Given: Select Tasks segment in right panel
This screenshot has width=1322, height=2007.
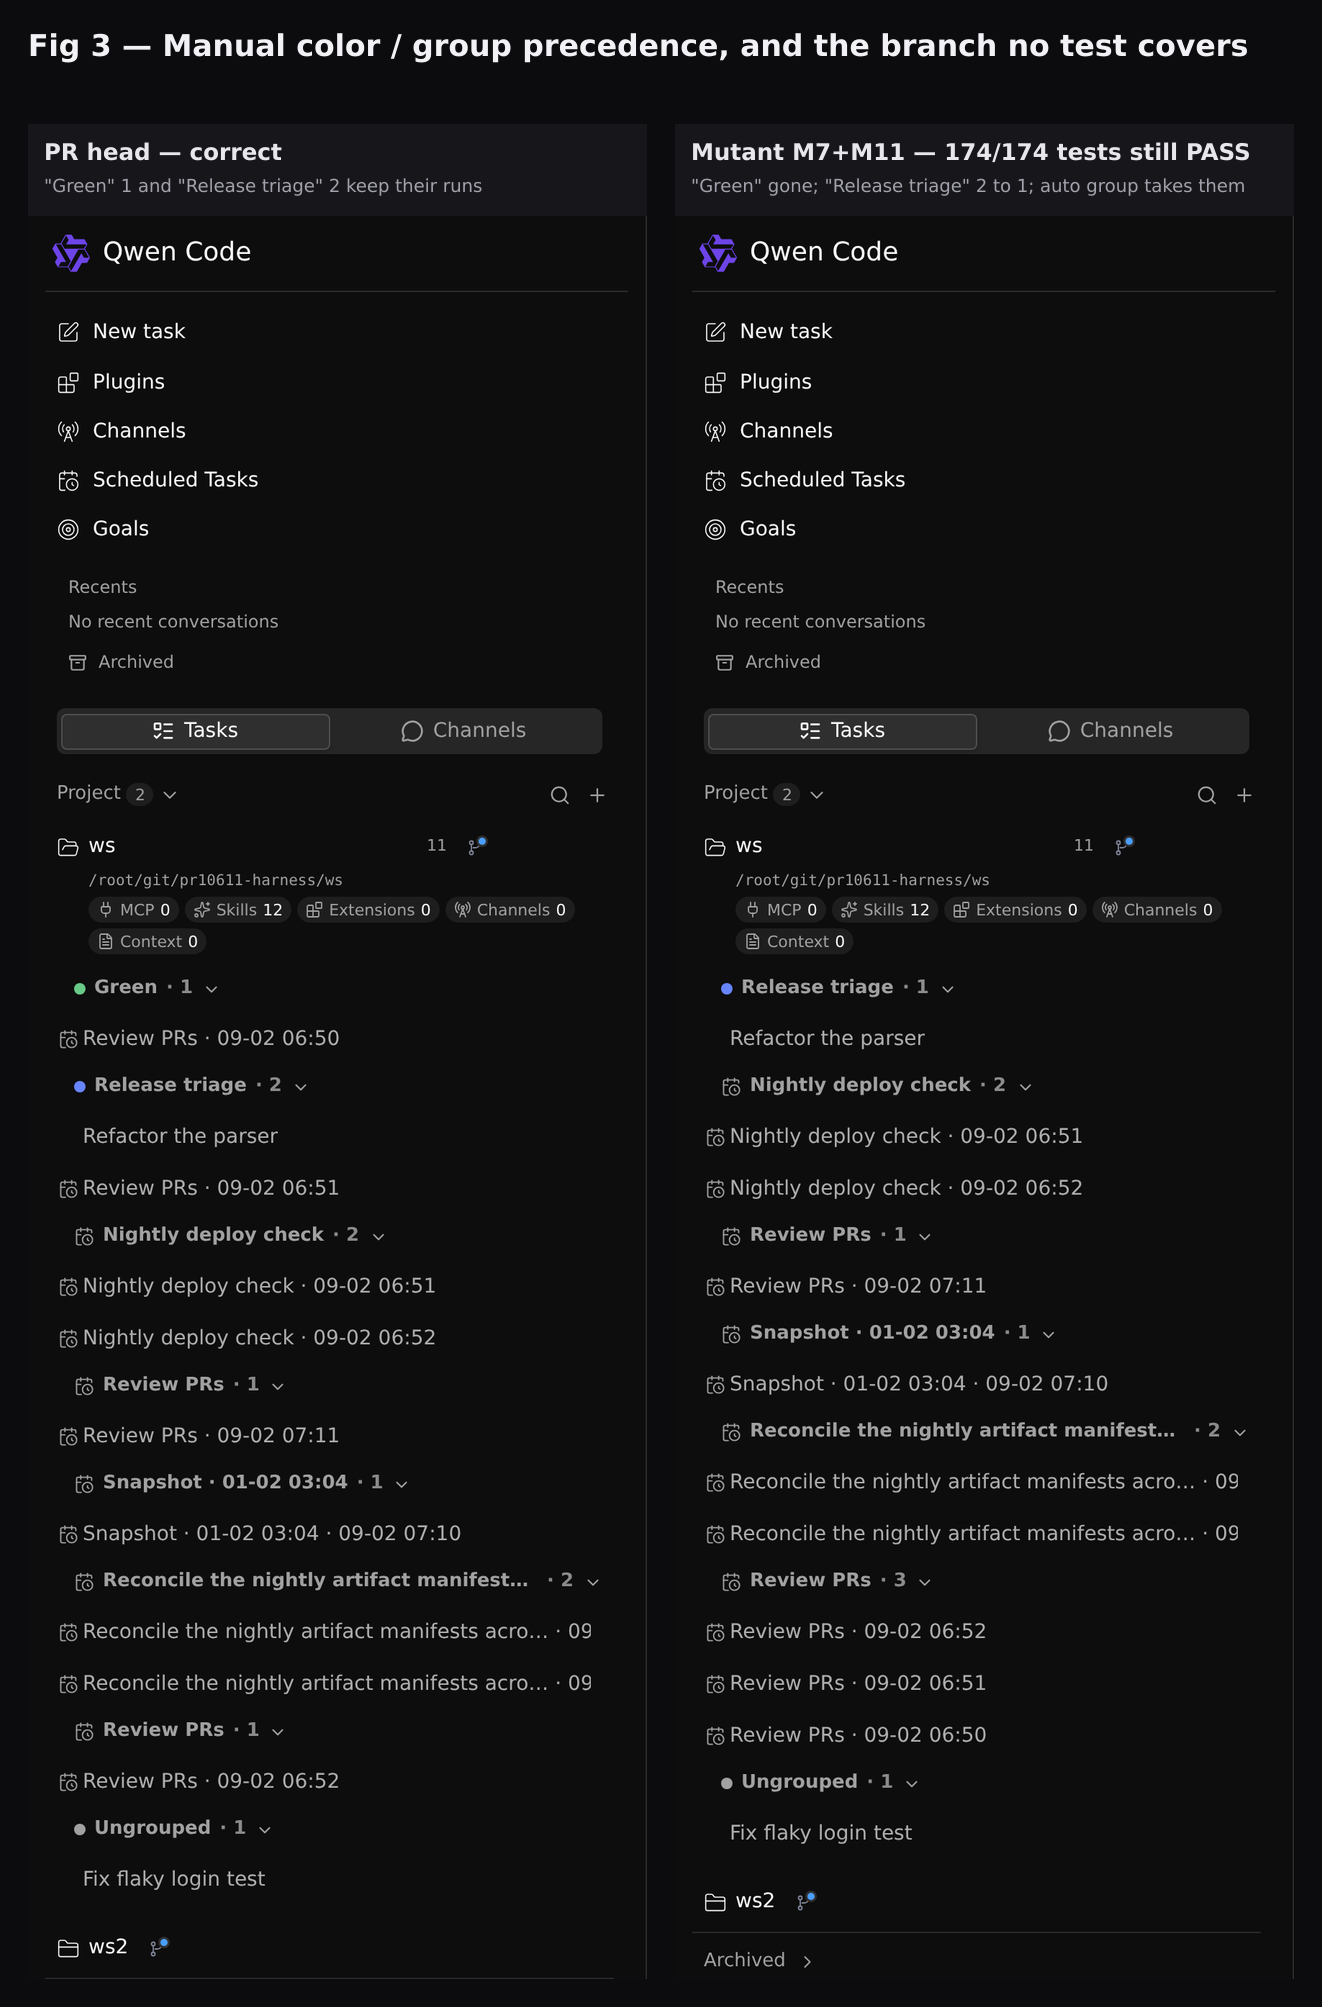Looking at the screenshot, I should point(842,731).
